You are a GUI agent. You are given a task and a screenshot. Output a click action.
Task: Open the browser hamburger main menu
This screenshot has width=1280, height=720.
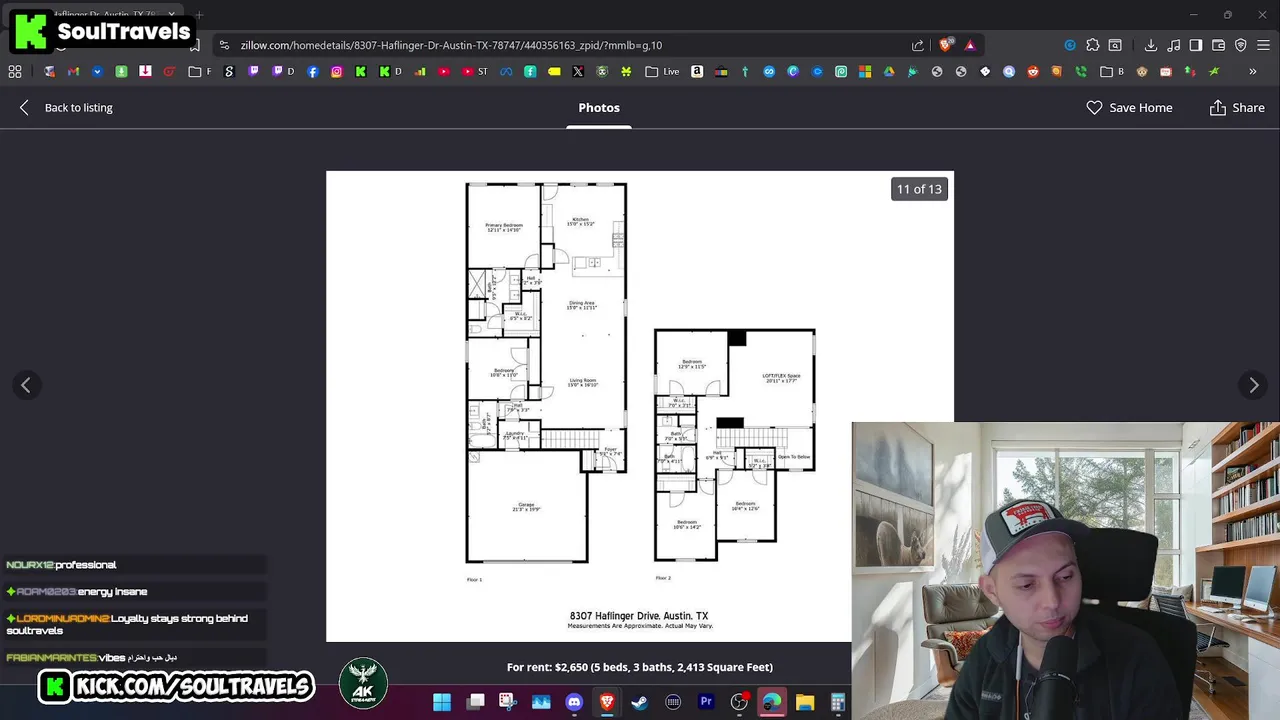point(1264,45)
